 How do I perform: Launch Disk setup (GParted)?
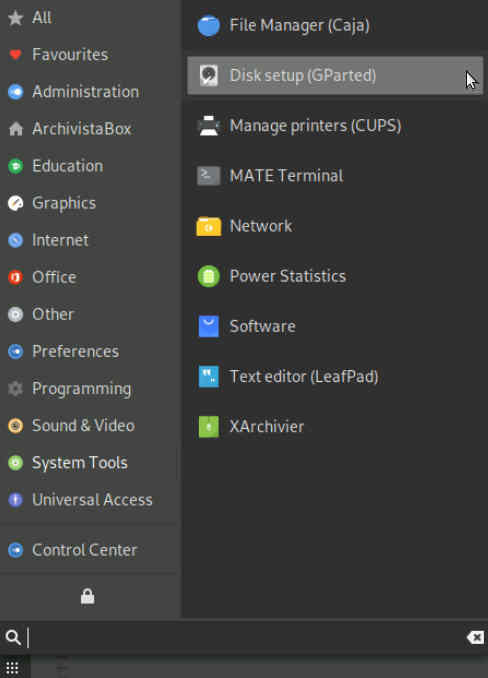pos(335,76)
